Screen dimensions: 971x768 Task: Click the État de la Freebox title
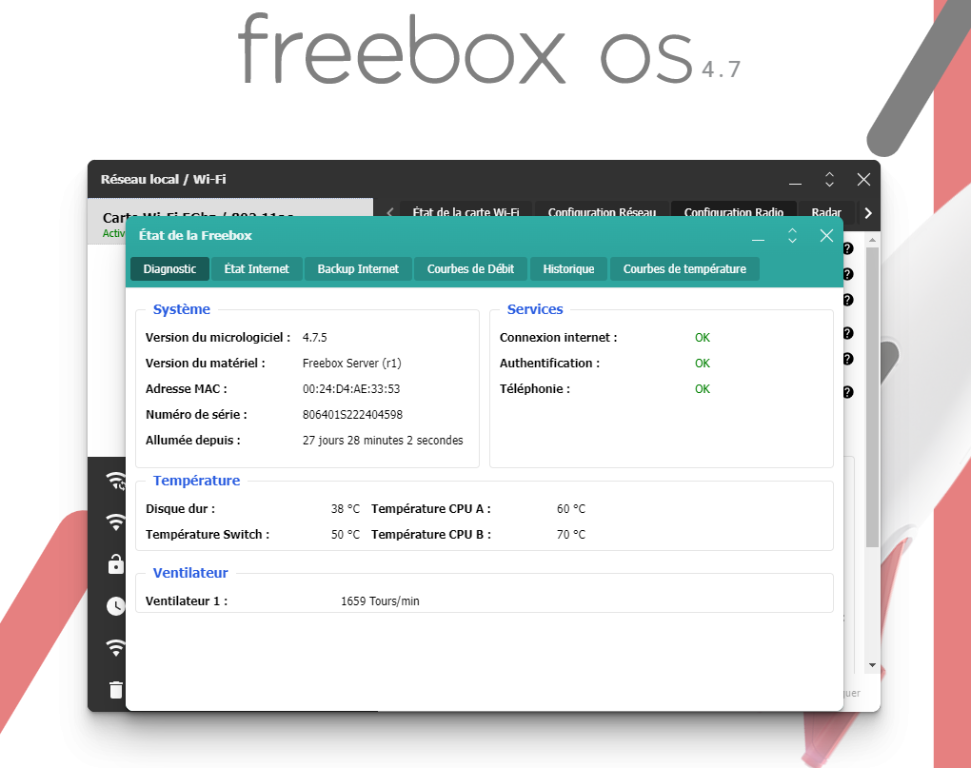(195, 235)
